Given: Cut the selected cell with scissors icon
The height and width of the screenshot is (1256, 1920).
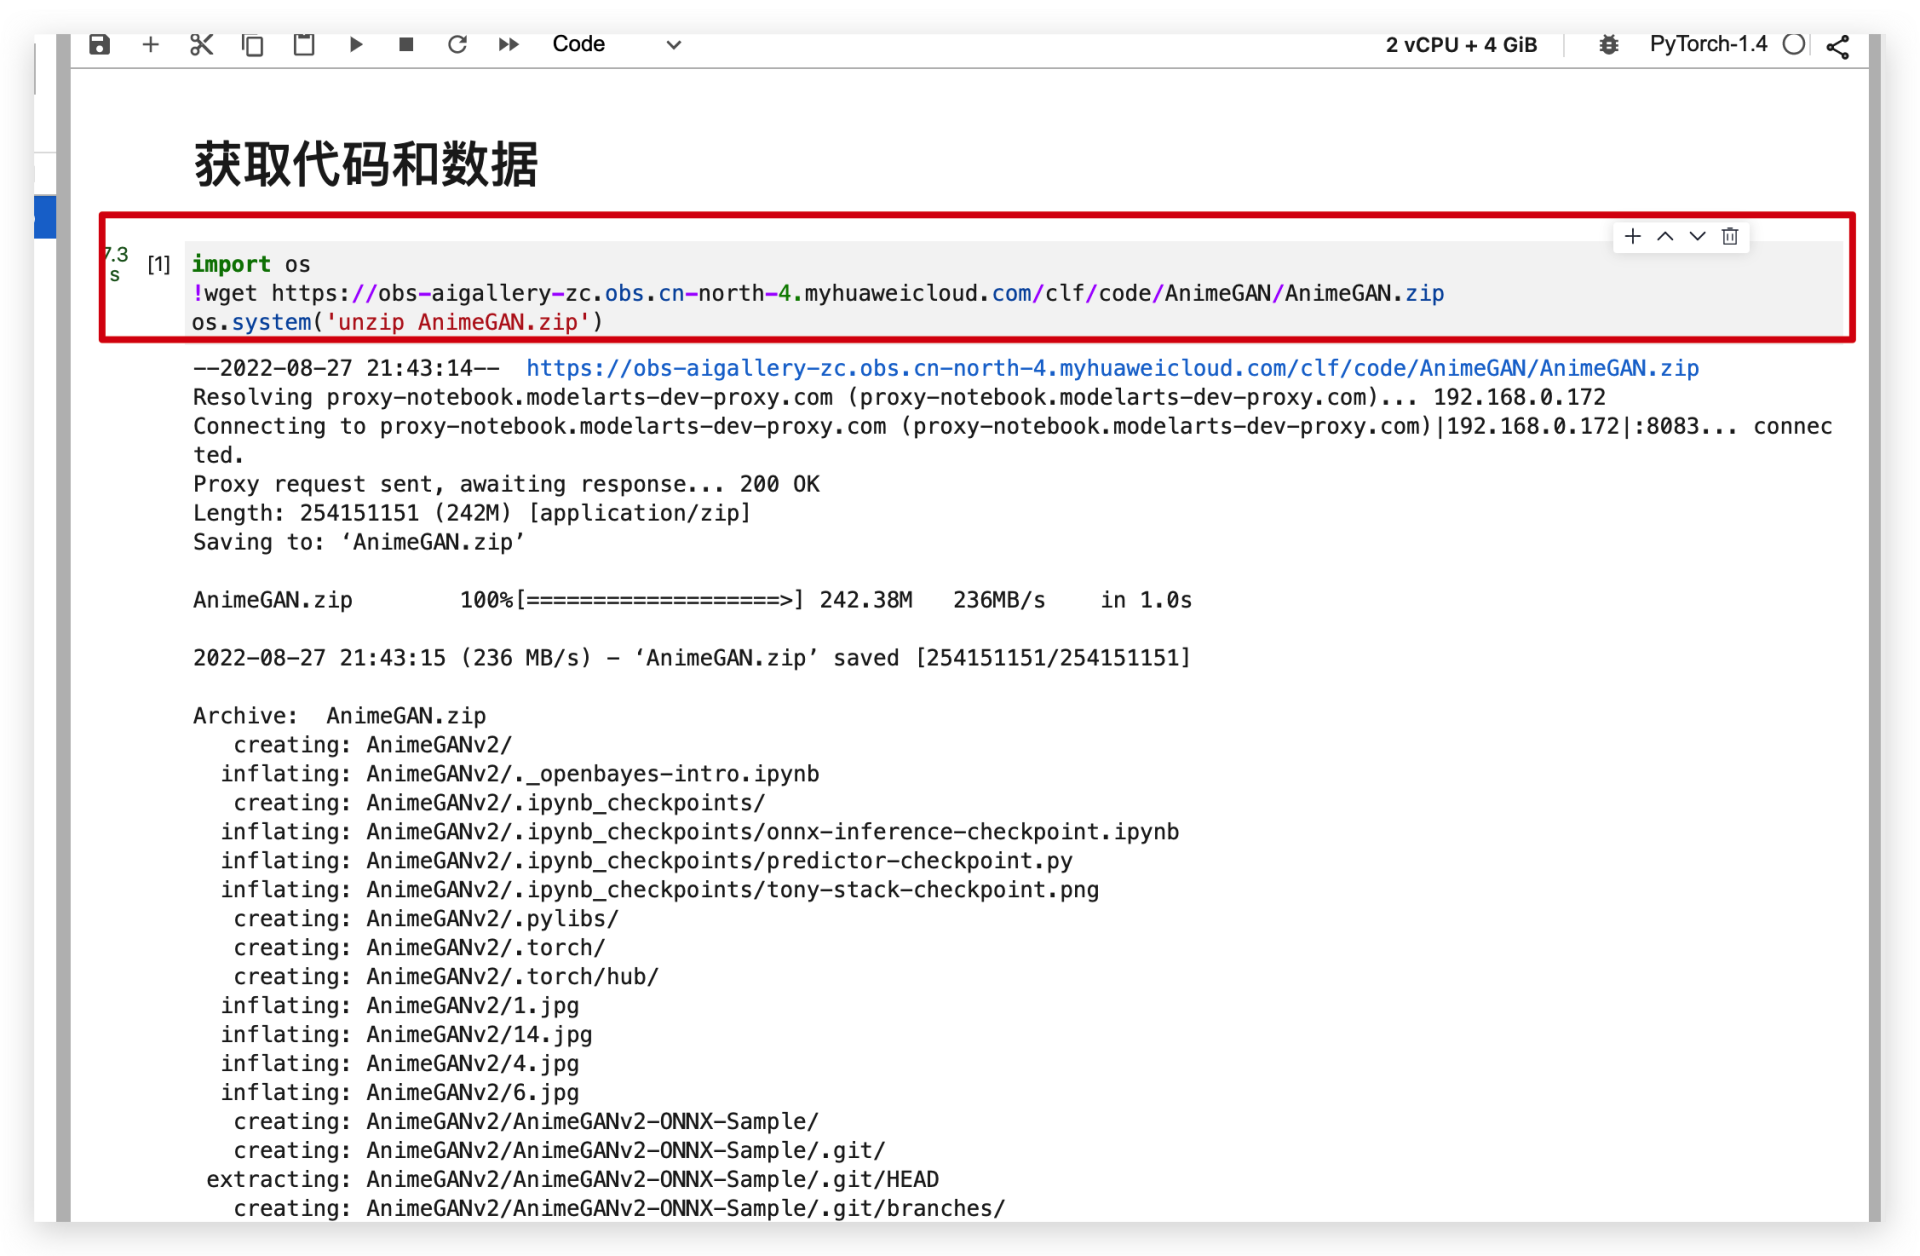Looking at the screenshot, I should coord(201,45).
